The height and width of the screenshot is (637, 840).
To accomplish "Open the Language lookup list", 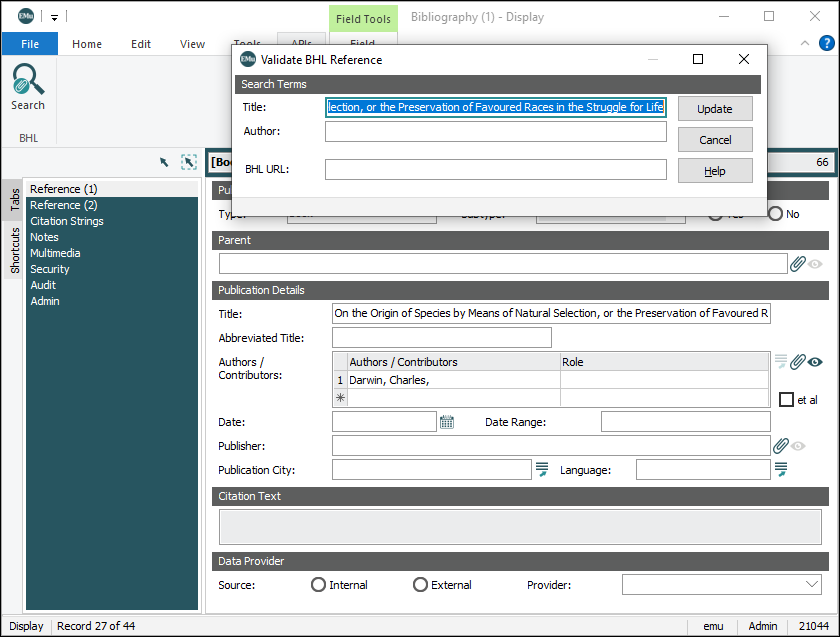I will (x=781, y=469).
